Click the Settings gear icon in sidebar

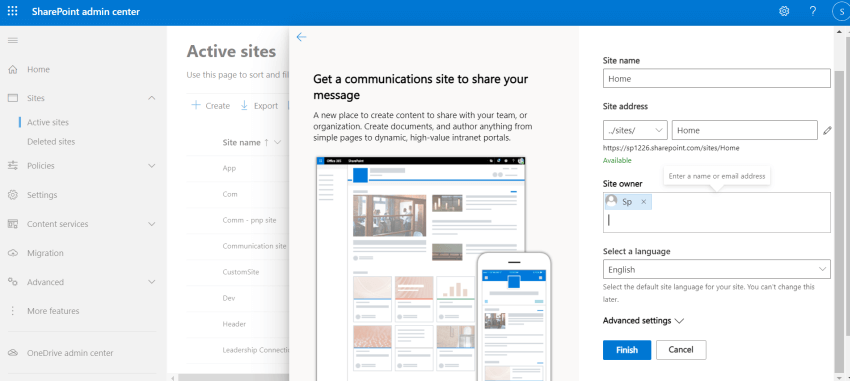(13, 195)
